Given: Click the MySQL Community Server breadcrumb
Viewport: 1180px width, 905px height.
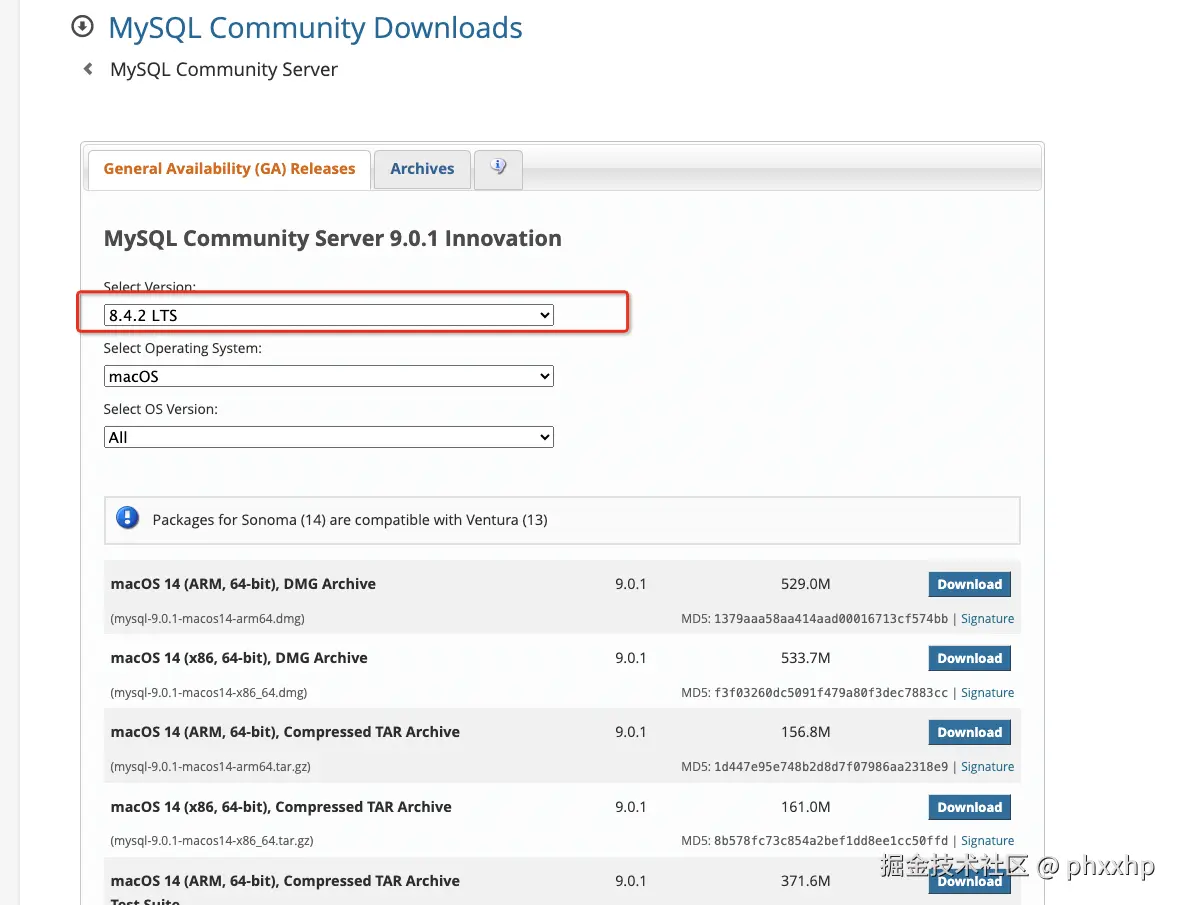Looking at the screenshot, I should [224, 69].
